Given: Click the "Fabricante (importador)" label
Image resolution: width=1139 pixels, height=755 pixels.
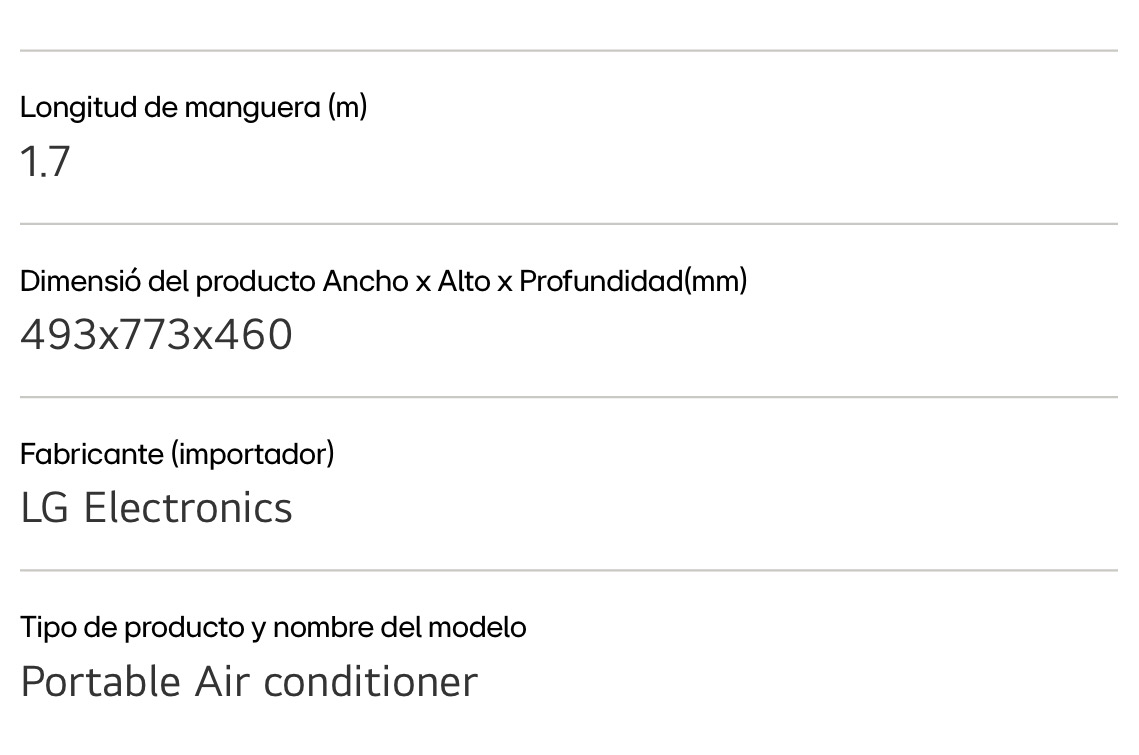Looking at the screenshot, I should (177, 454).
